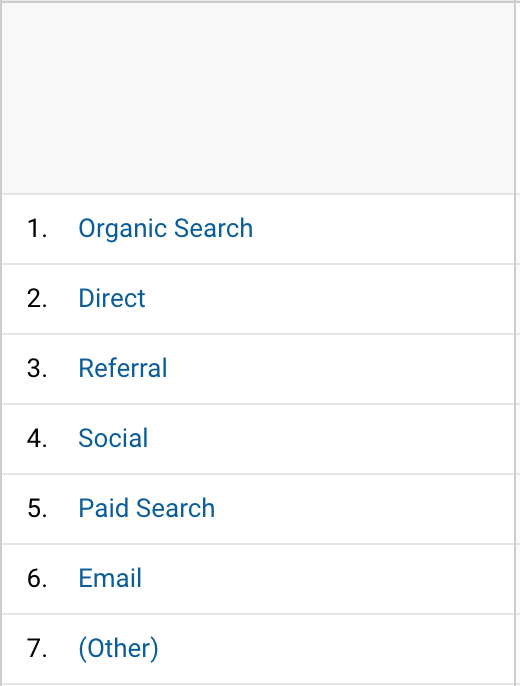Viewport: 520px width, 686px height.
Task: Select the Referral channel link
Action: click(x=122, y=368)
